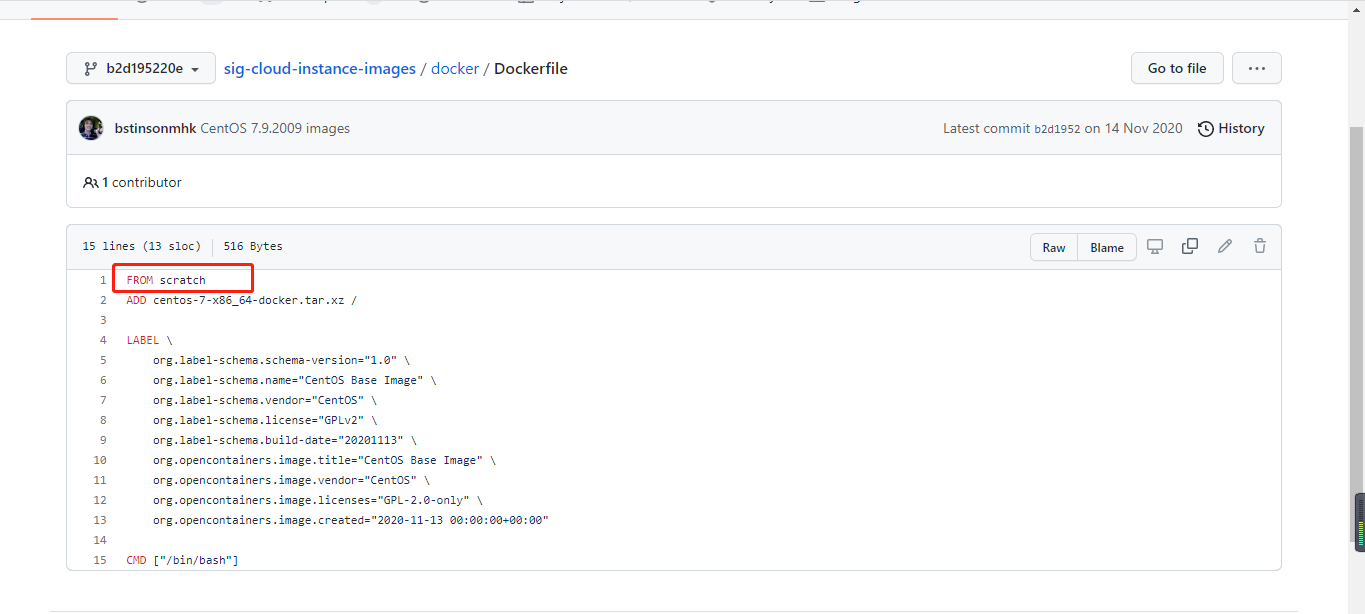Click 15 lines (13 sloc) file info
Image resolution: width=1365 pixels, height=614 pixels.
point(141,246)
